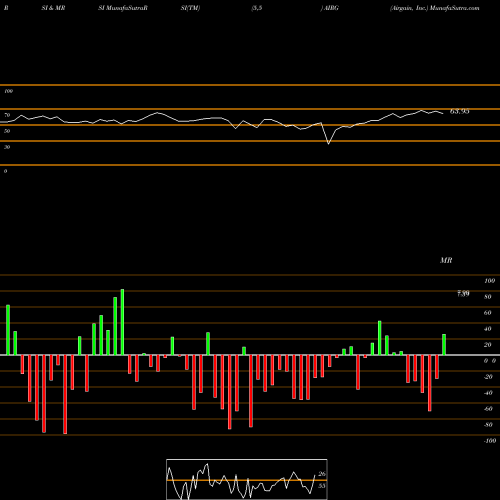500x500 pixels.
Task: Click the MR axis label 100 at right
Action: [489, 281]
